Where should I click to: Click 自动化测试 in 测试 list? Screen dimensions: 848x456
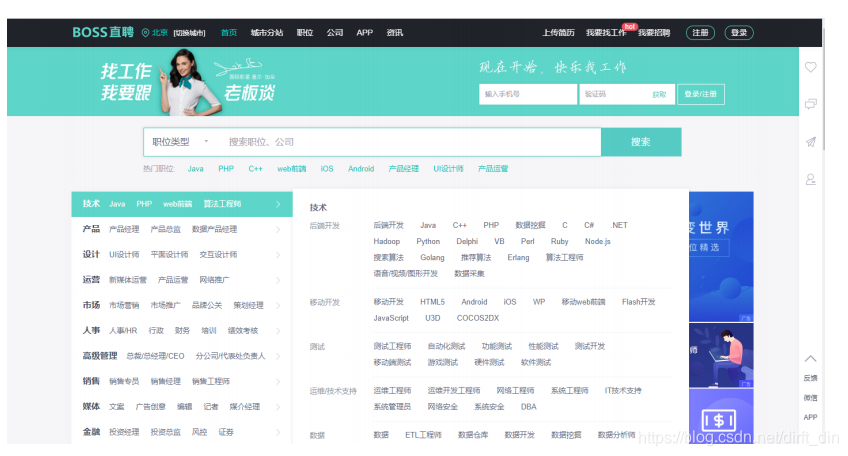[x=446, y=346]
